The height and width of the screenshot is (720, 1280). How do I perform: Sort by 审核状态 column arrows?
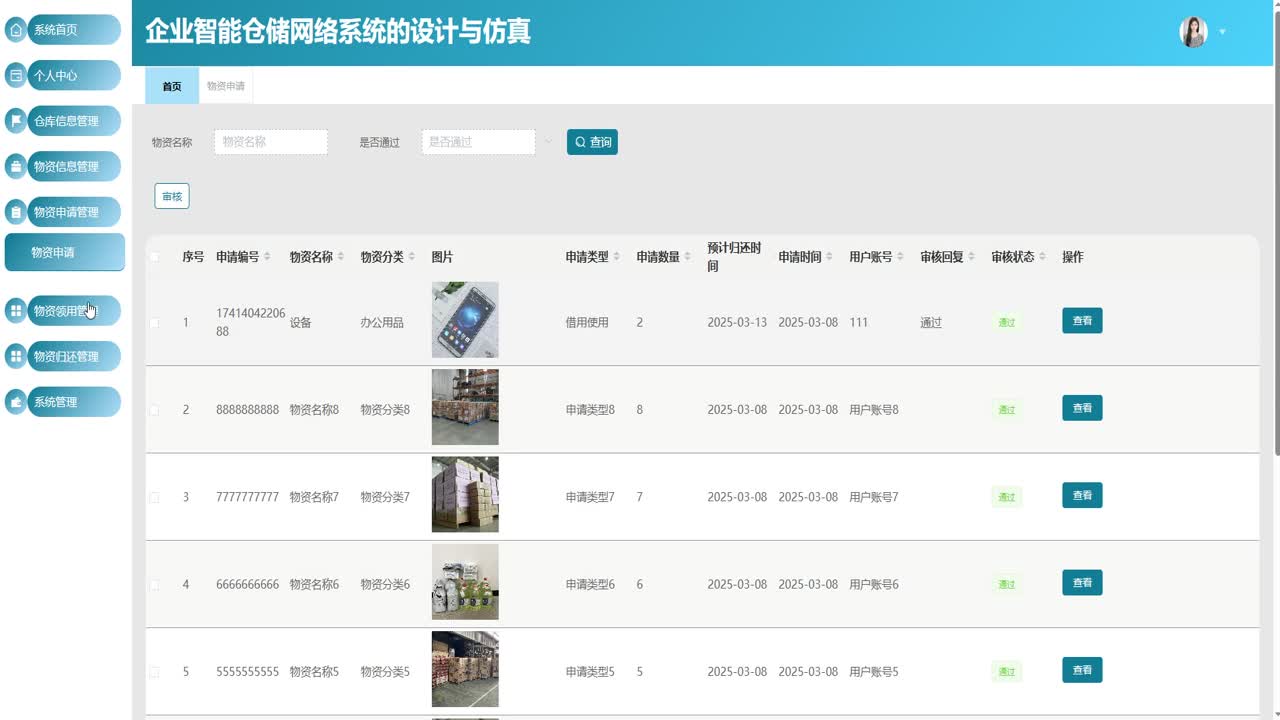[x=1042, y=257]
